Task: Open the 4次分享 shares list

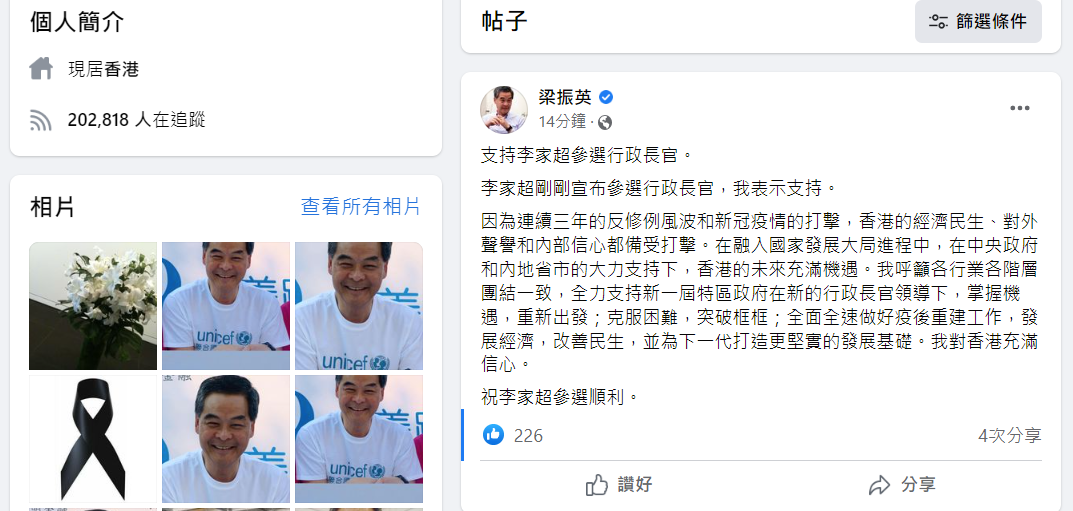Action: pos(1009,435)
